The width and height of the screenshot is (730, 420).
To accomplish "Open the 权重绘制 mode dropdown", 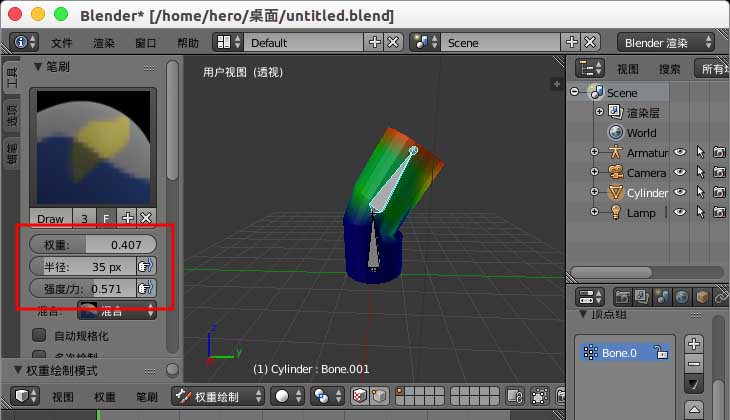I will click(x=218, y=396).
